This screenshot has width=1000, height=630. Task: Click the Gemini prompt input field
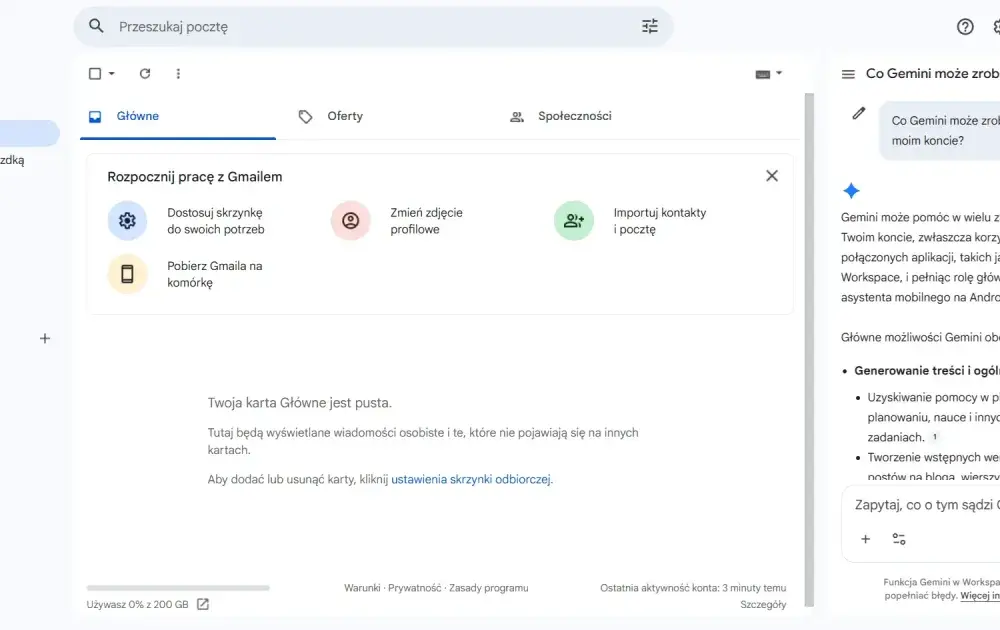927,504
